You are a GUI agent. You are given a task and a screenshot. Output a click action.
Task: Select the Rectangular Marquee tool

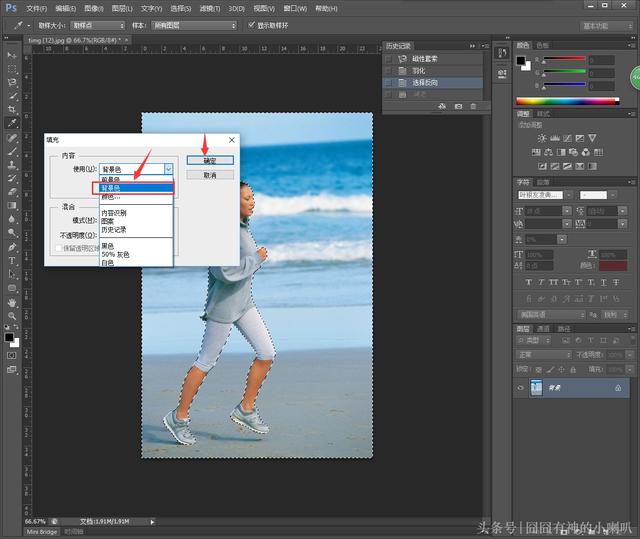tap(12, 67)
